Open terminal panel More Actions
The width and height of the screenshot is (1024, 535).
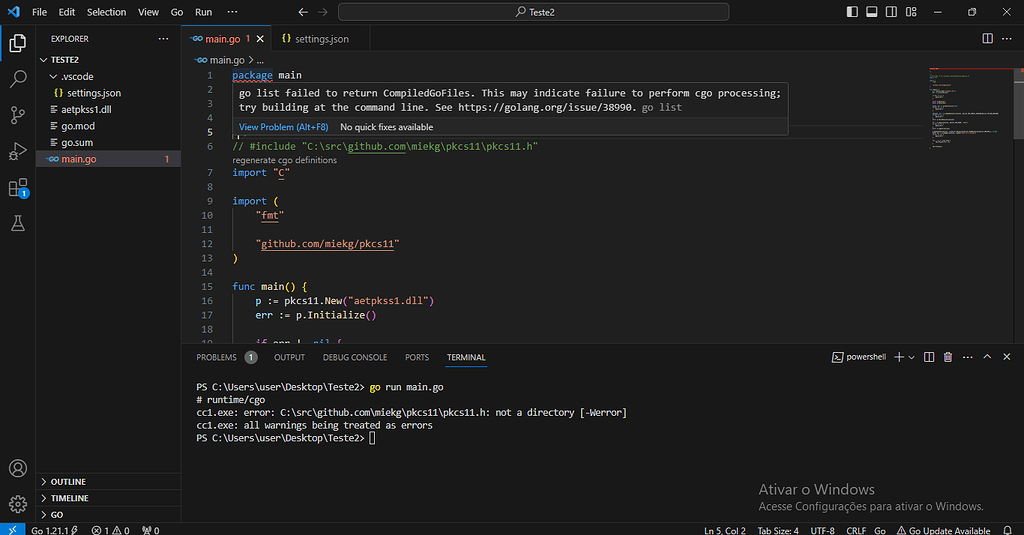point(968,357)
